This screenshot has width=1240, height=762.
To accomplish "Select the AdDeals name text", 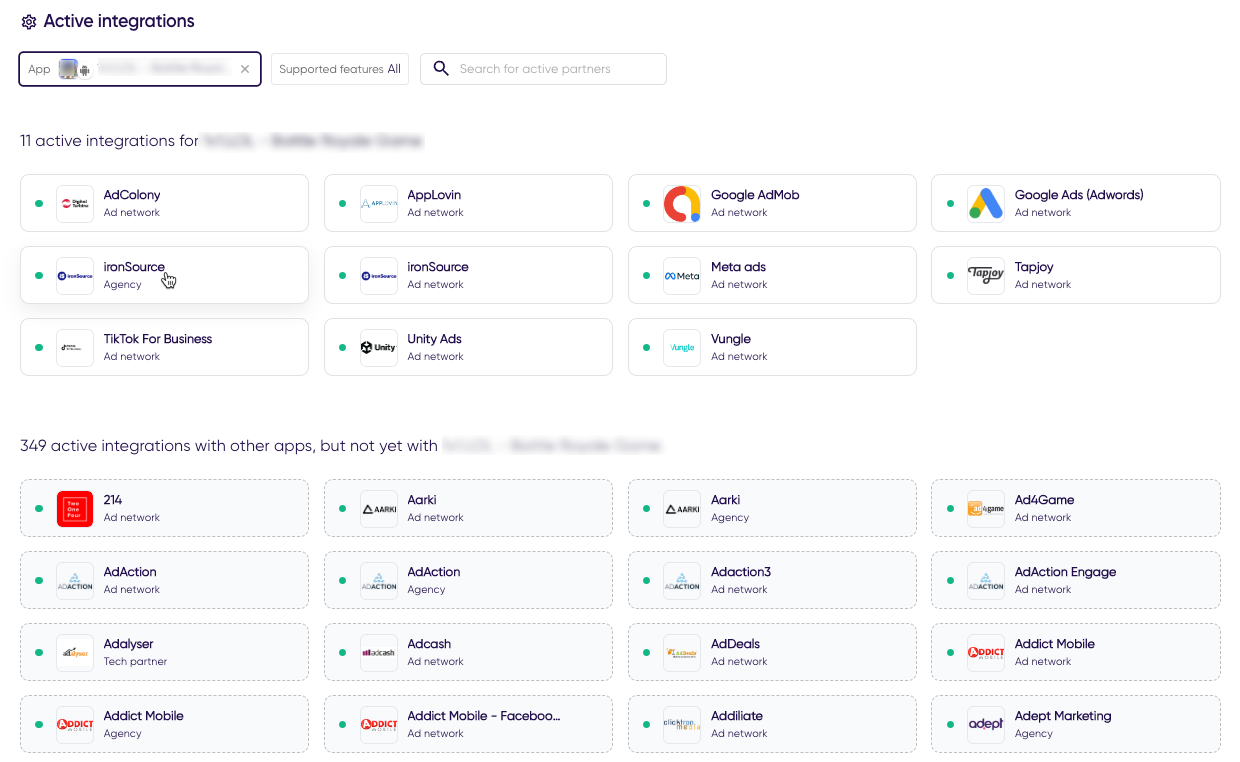I will coord(736,644).
